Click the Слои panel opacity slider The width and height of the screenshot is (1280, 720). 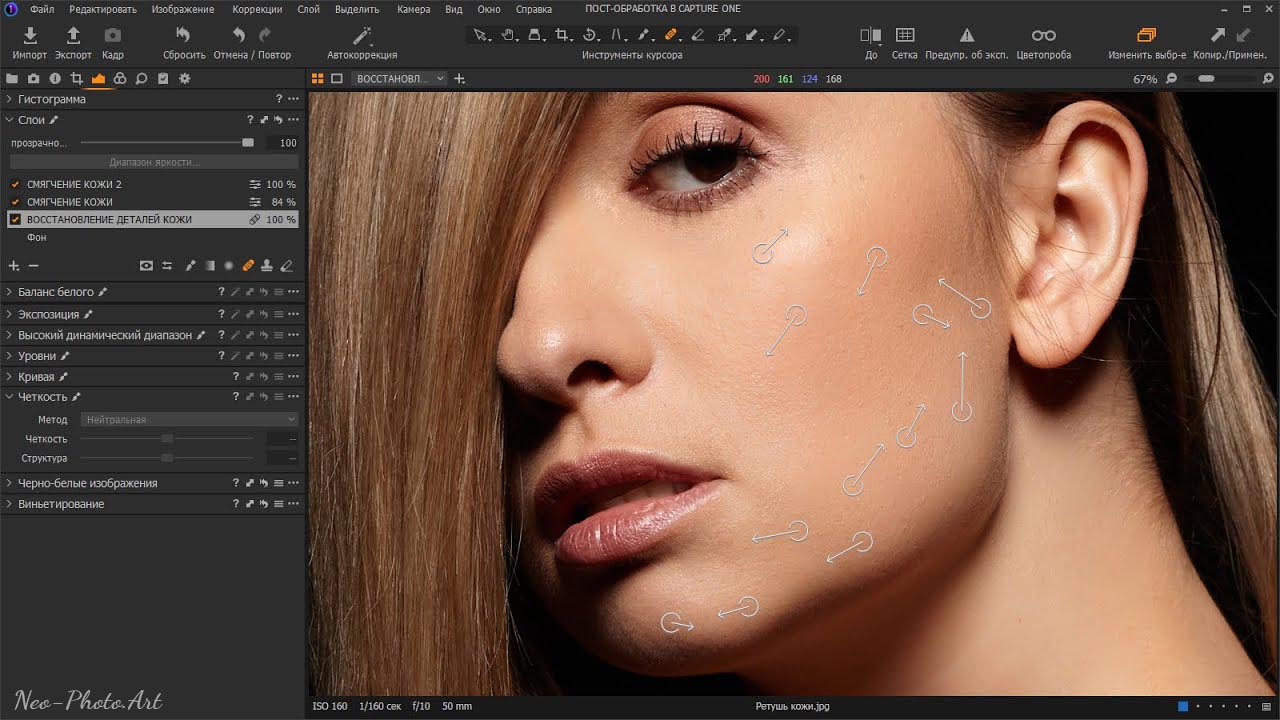pos(167,143)
